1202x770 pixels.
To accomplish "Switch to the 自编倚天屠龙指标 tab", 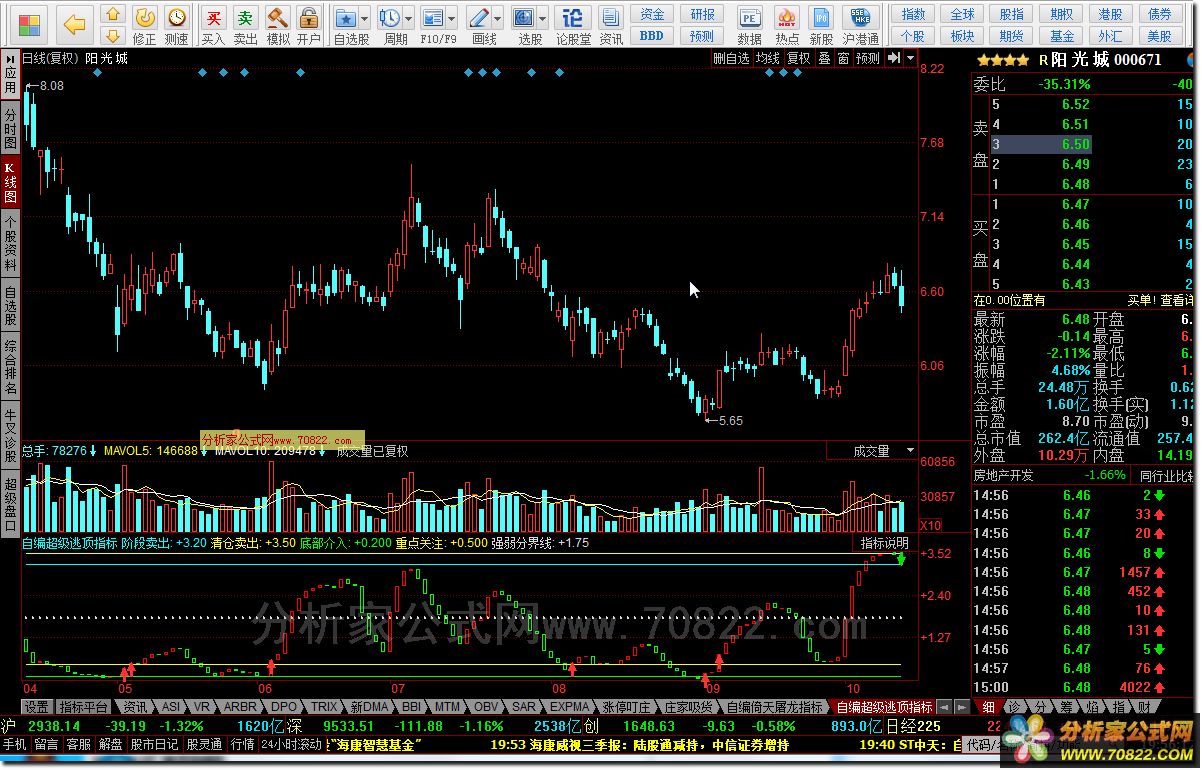I will [x=774, y=706].
